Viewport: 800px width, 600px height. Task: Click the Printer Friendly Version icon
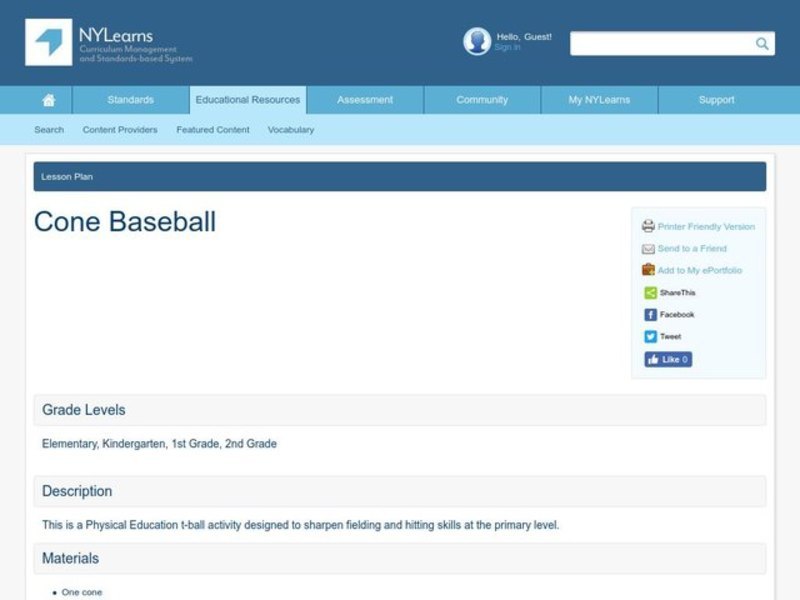pos(648,226)
